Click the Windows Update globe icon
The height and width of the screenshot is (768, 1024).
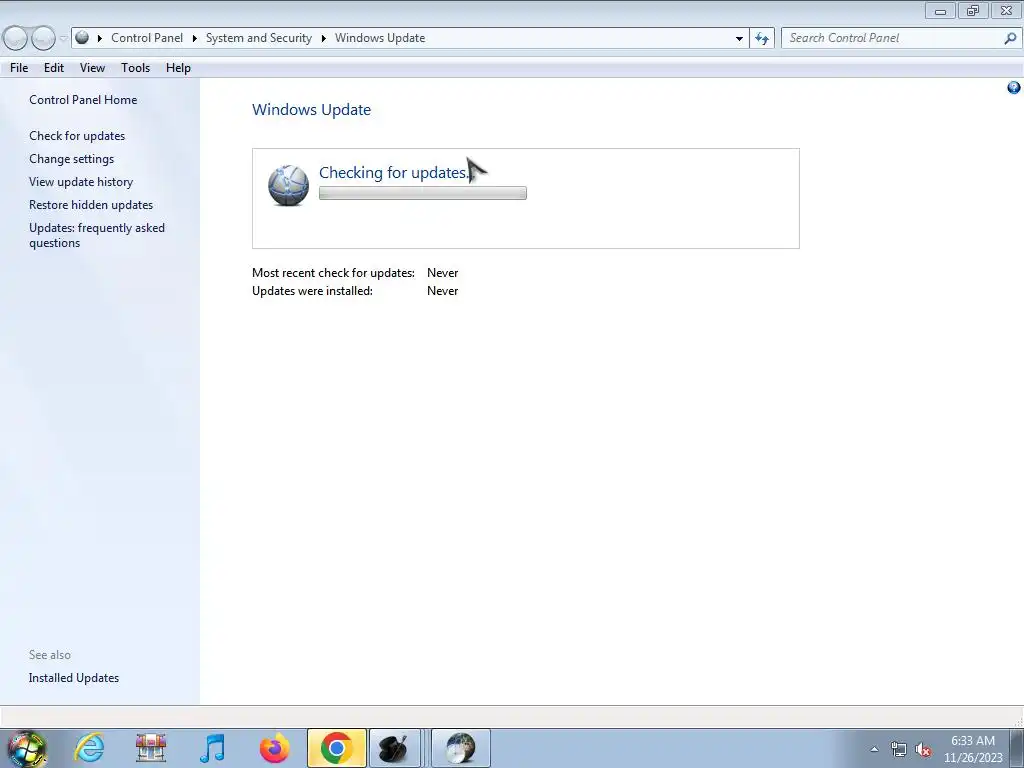288,185
